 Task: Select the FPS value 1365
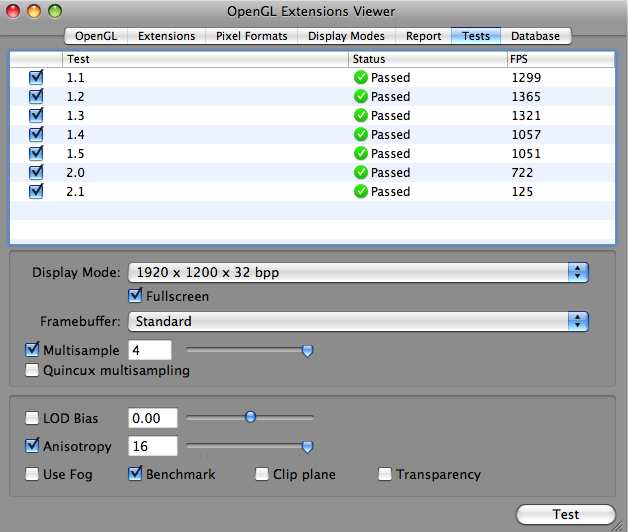point(526,97)
